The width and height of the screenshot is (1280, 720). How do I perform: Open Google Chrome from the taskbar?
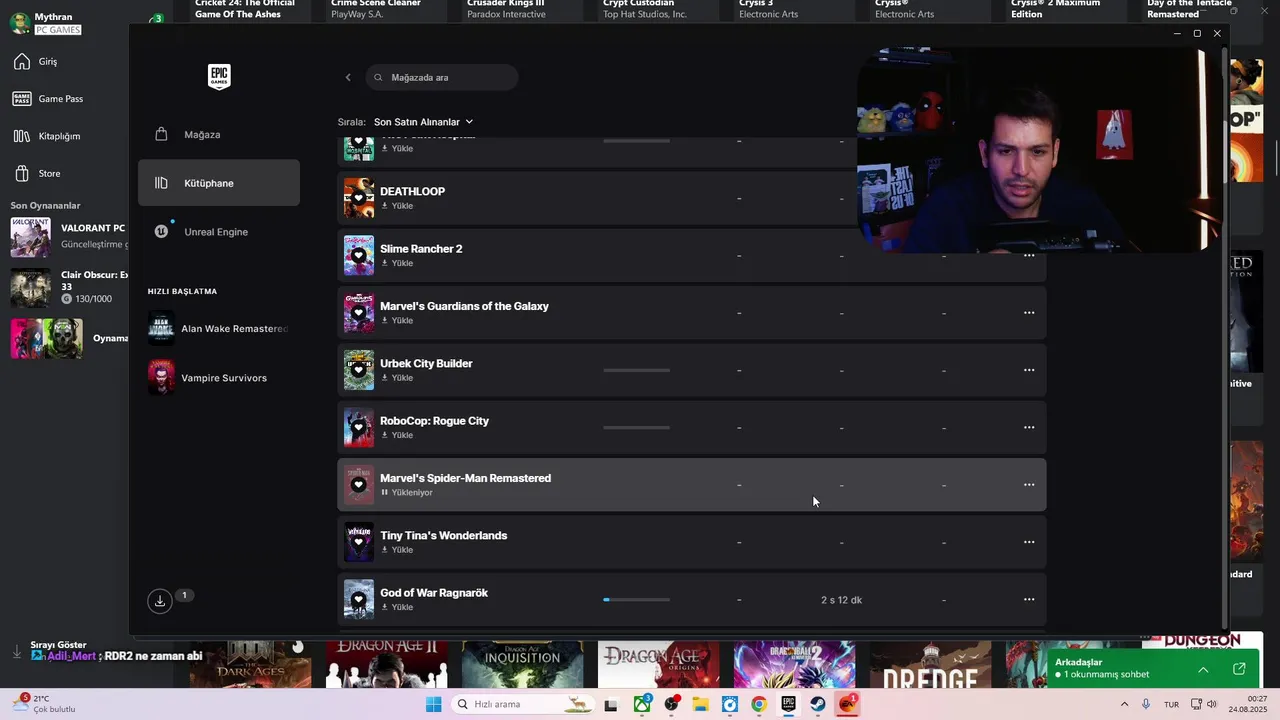point(759,704)
